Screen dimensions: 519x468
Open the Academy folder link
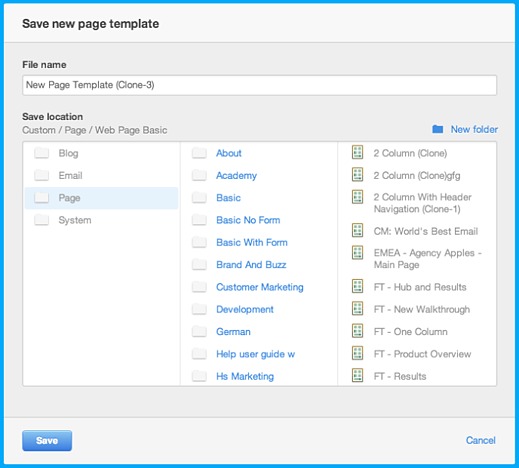(236, 176)
